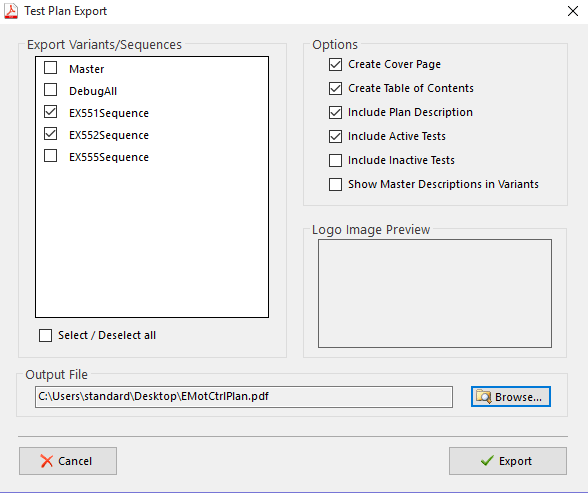Viewport: 588px width, 493px height.
Task: Uncheck Create Table of Contents
Action: [x=336, y=88]
